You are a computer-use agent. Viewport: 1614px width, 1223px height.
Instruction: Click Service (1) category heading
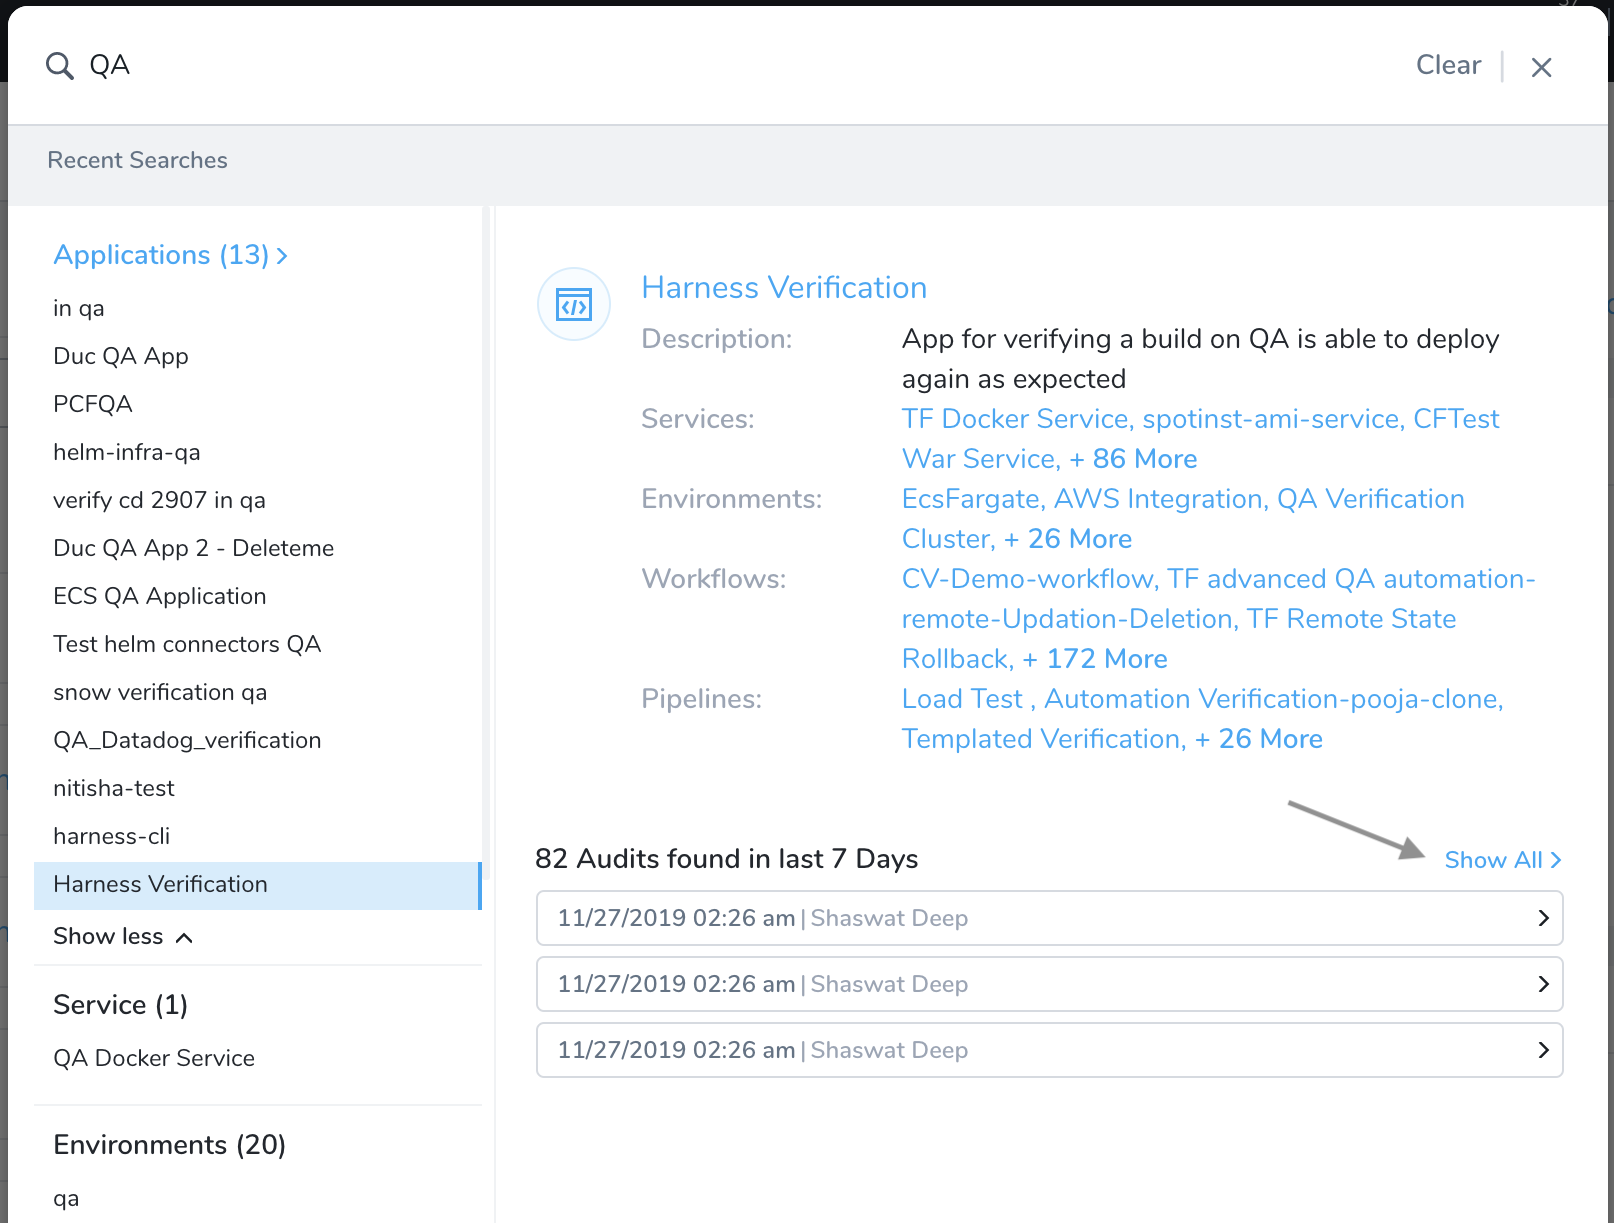[121, 1005]
